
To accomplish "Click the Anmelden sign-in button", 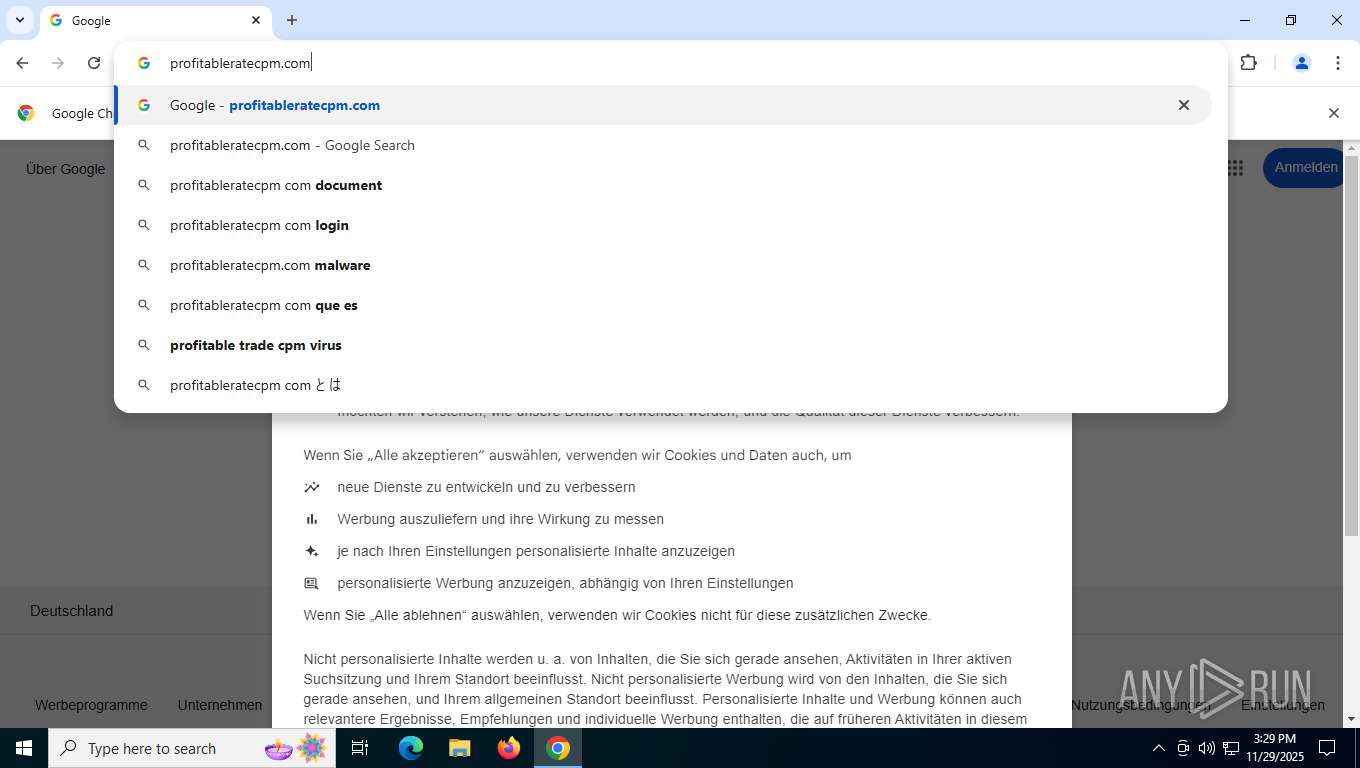I will (1305, 168).
